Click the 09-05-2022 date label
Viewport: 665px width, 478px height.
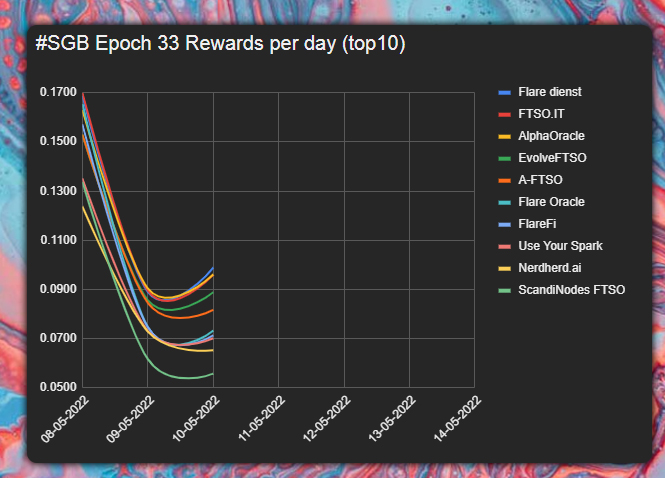[x=130, y=419]
